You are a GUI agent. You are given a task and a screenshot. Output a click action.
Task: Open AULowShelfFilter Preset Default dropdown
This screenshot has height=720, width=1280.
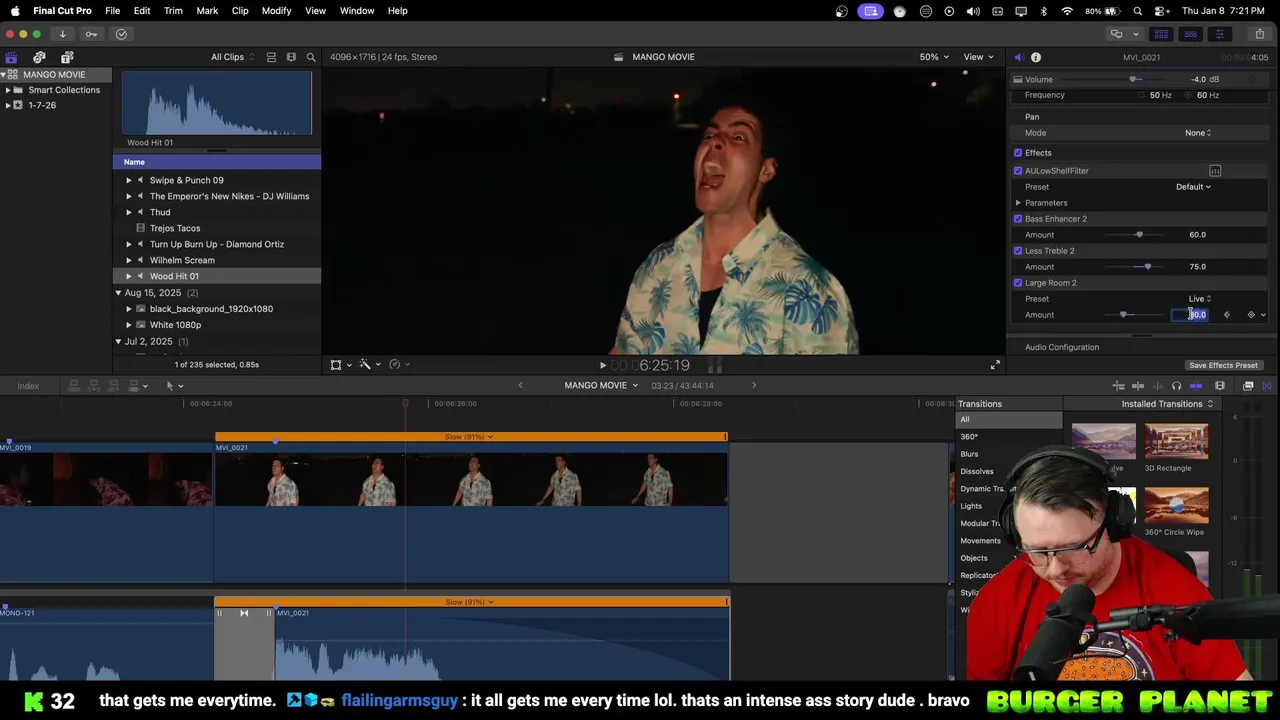pyautogui.click(x=1193, y=187)
